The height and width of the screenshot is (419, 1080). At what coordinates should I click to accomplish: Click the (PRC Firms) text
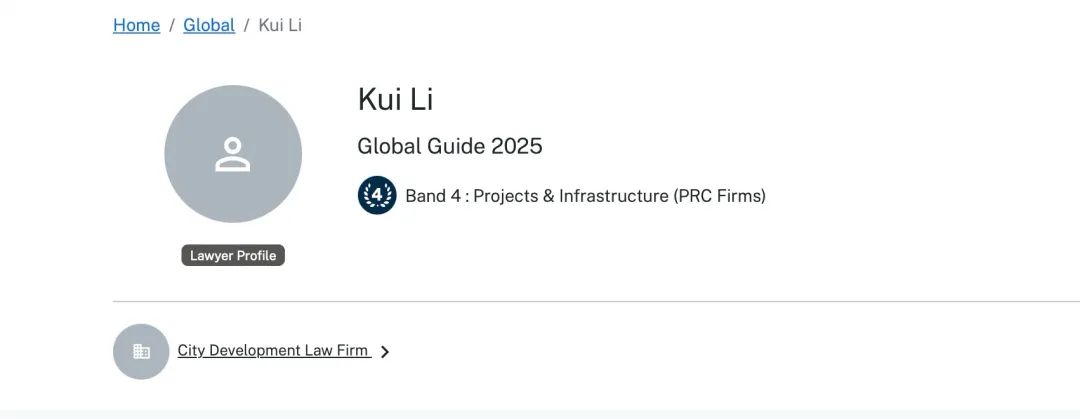click(x=720, y=196)
